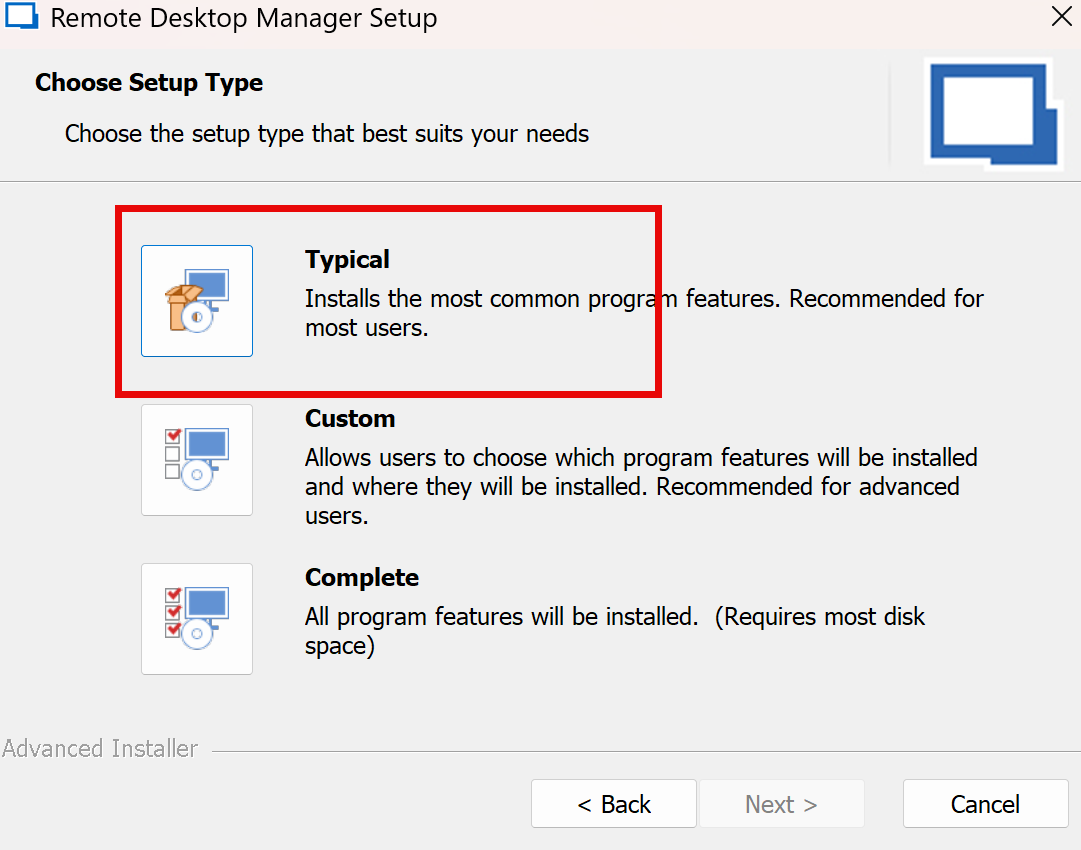Click the Custom option description paragraph
Screen dimensions: 1081x850
pos(640,487)
